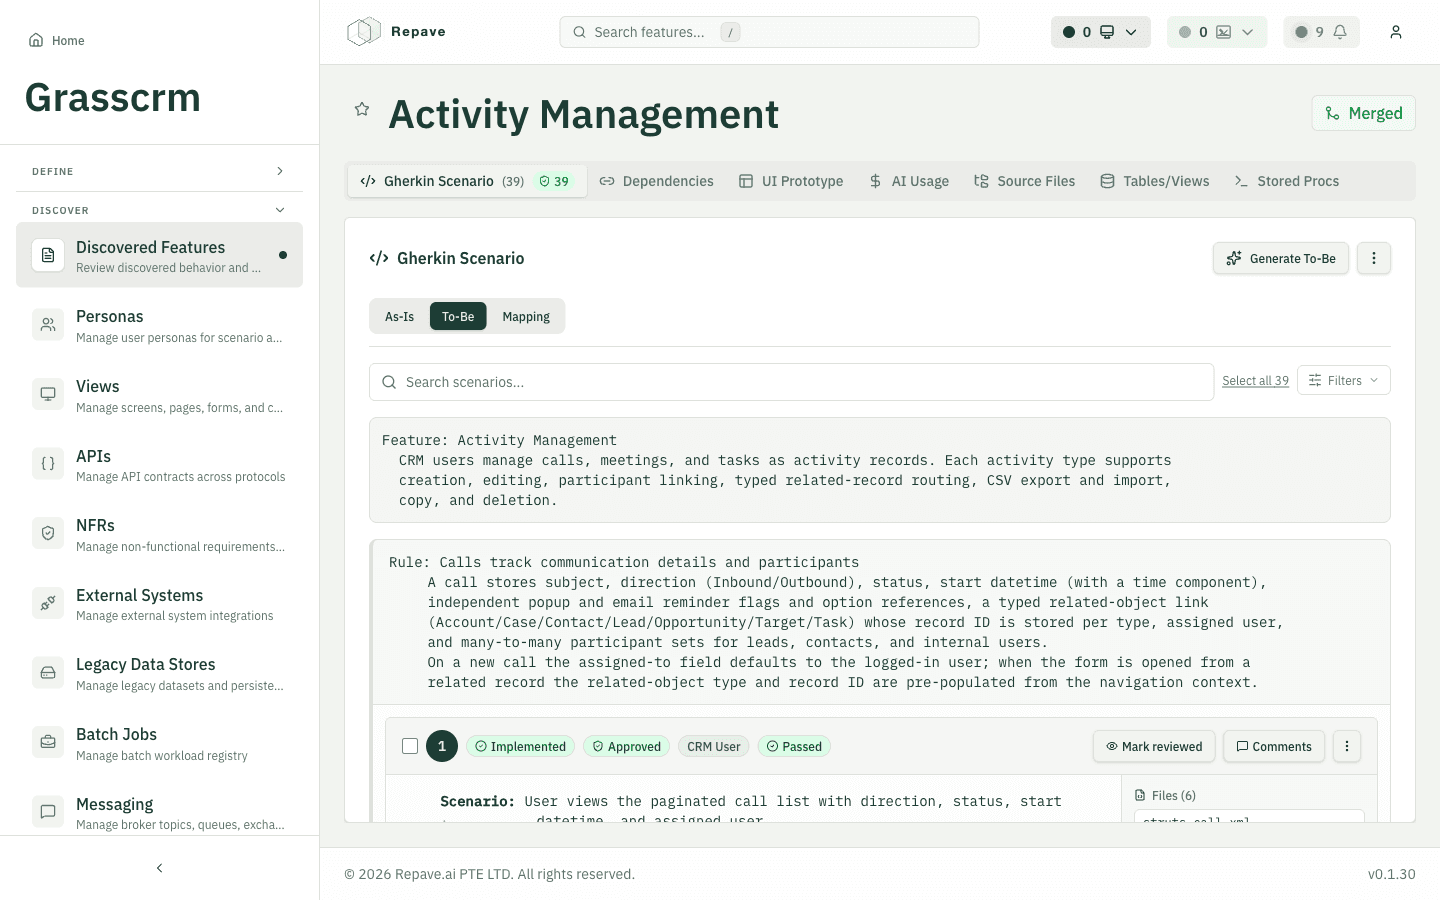This screenshot has height=900, width=1440.
Task: Open the Source Files tab
Action: [x=1025, y=181]
